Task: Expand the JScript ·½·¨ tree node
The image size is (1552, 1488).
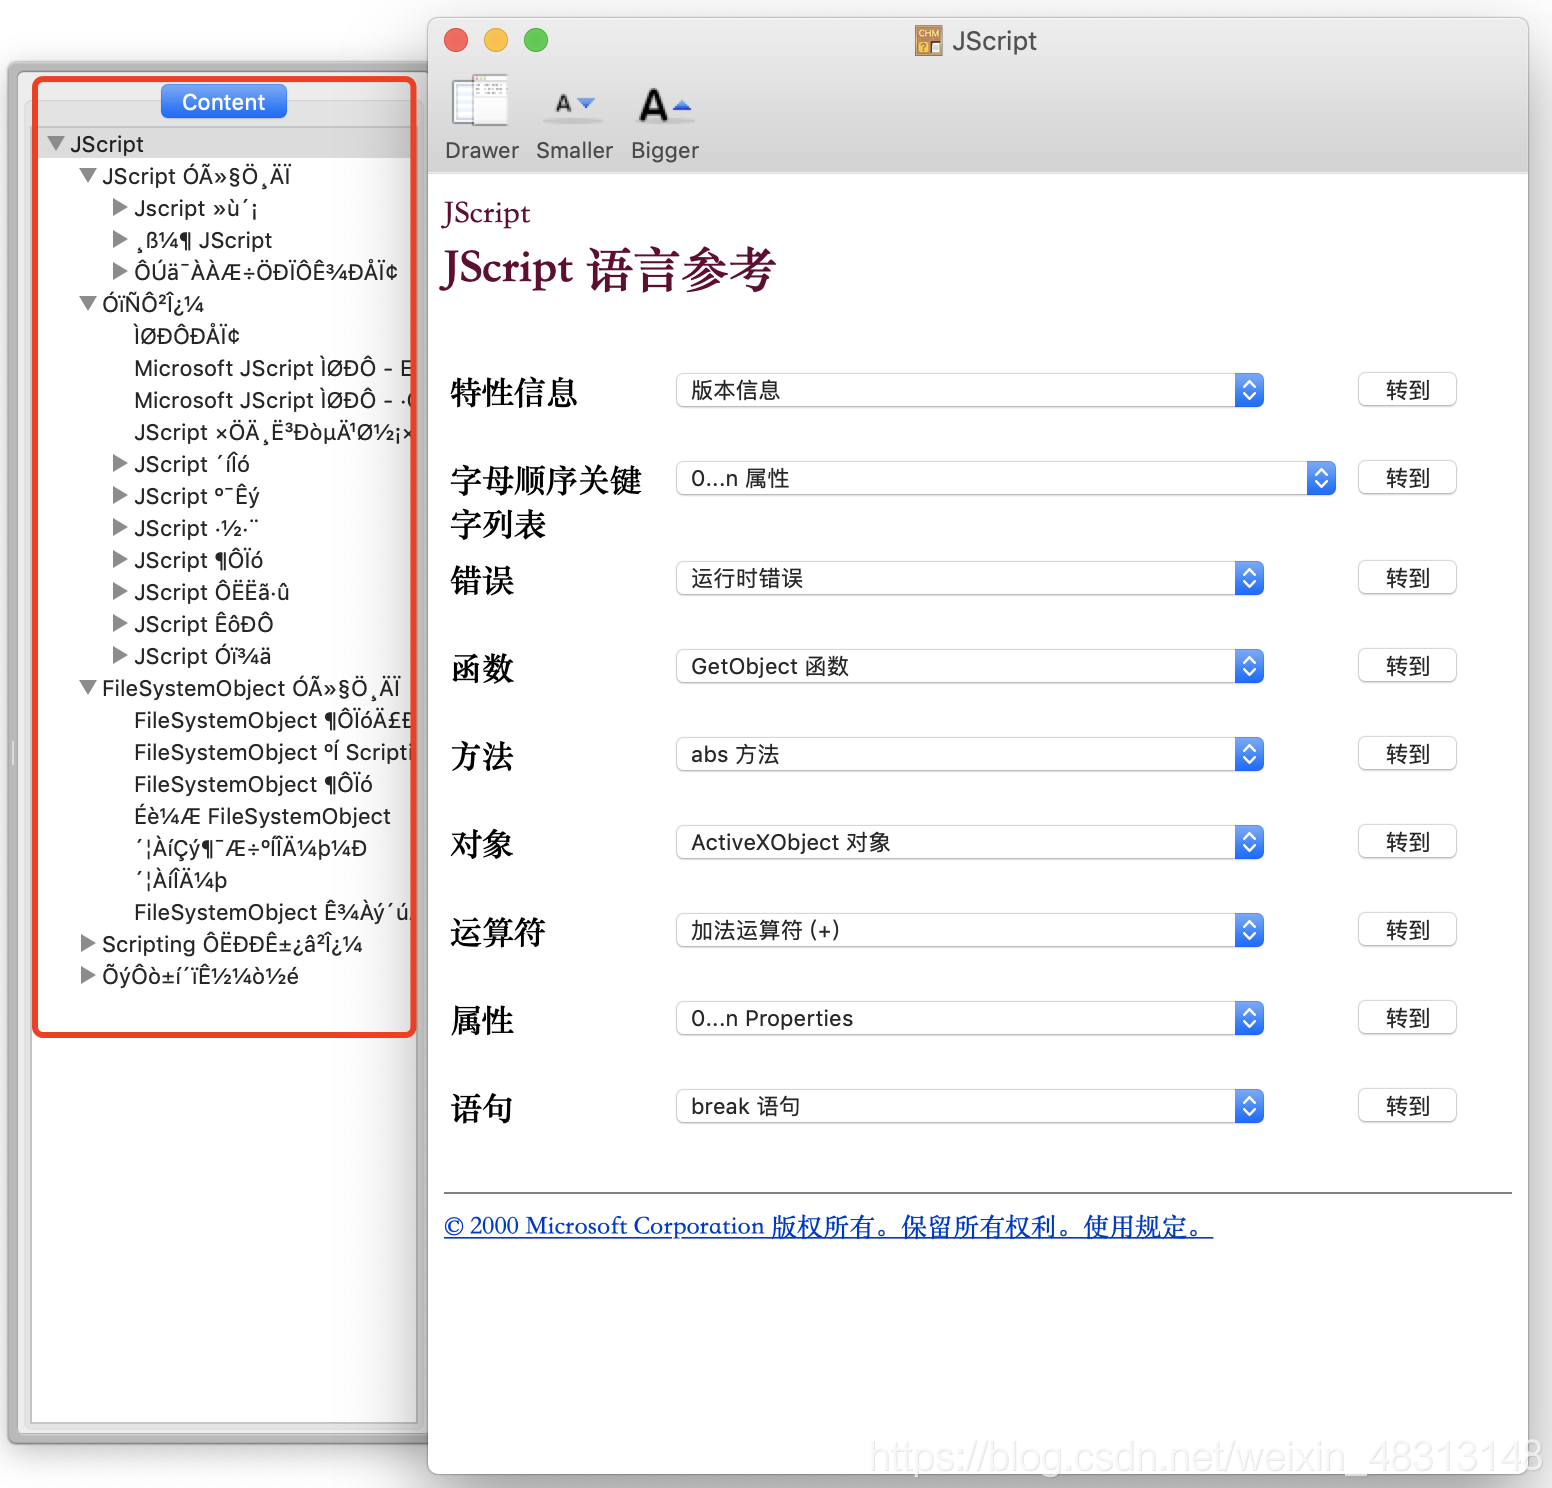Action: 120,527
